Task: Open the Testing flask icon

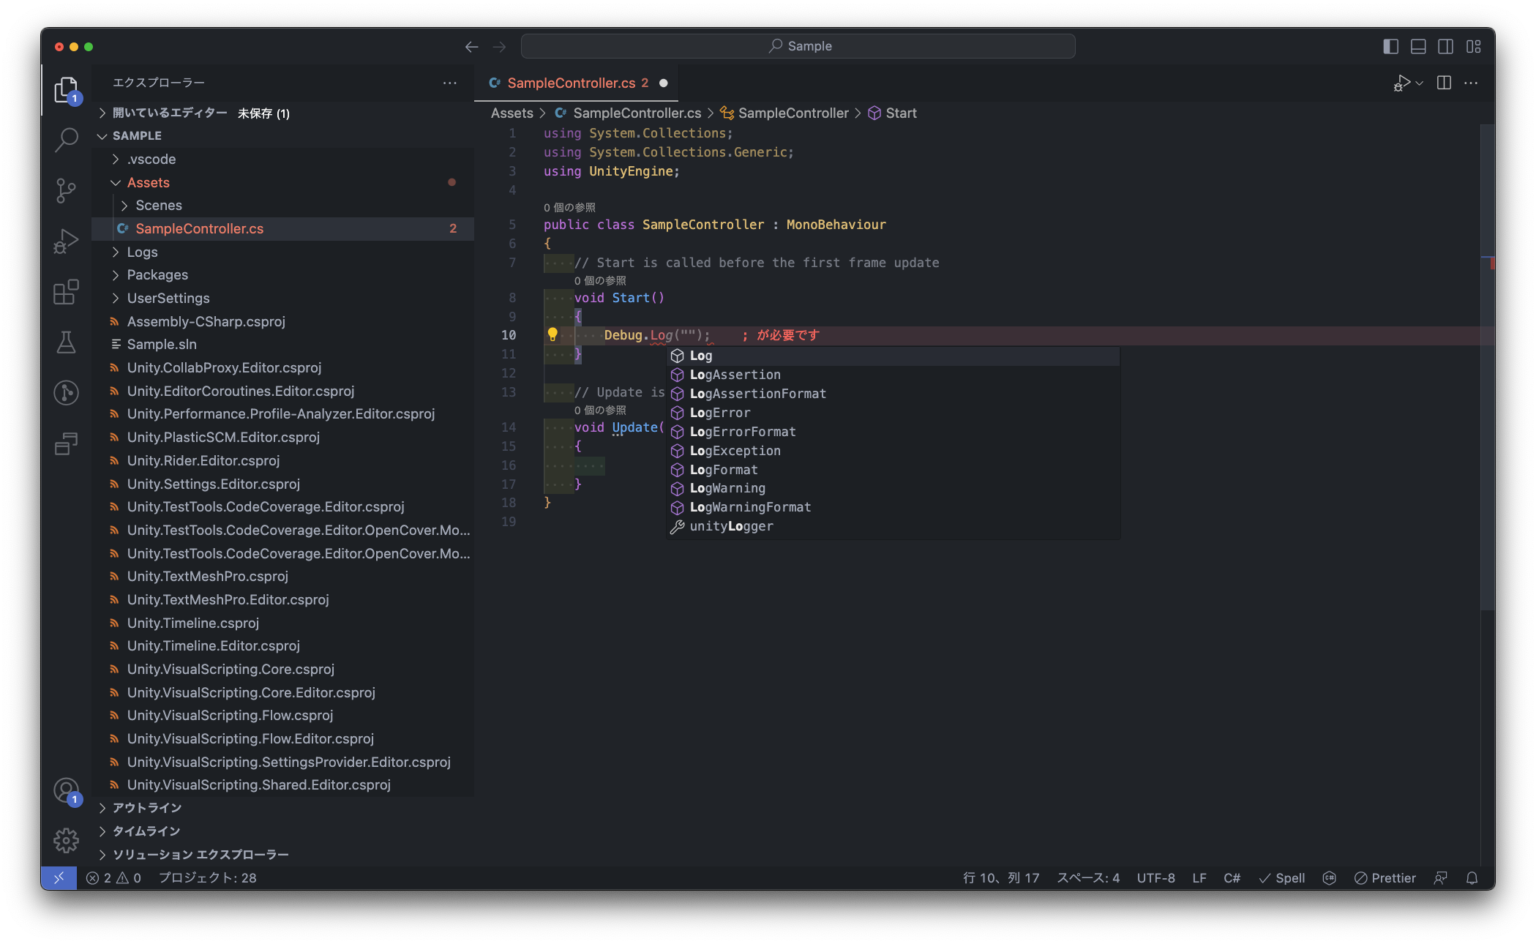Action: click(66, 342)
